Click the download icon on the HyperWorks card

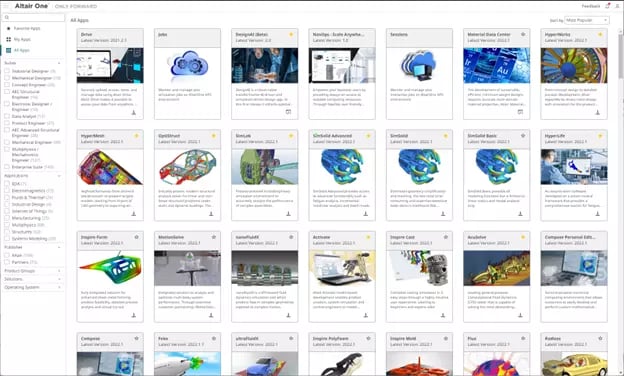coord(597,113)
